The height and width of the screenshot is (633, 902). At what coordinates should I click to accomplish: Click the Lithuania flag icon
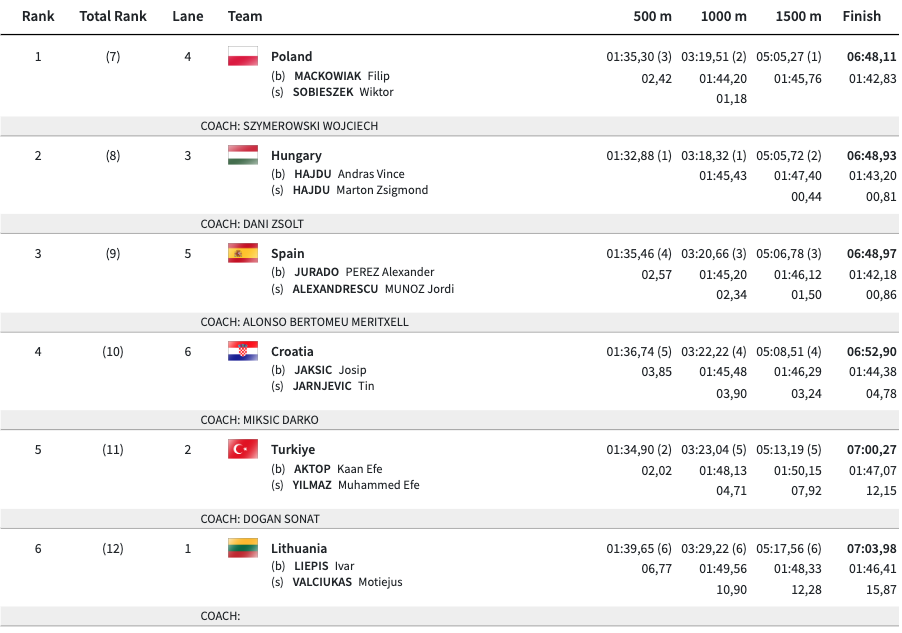coord(243,548)
